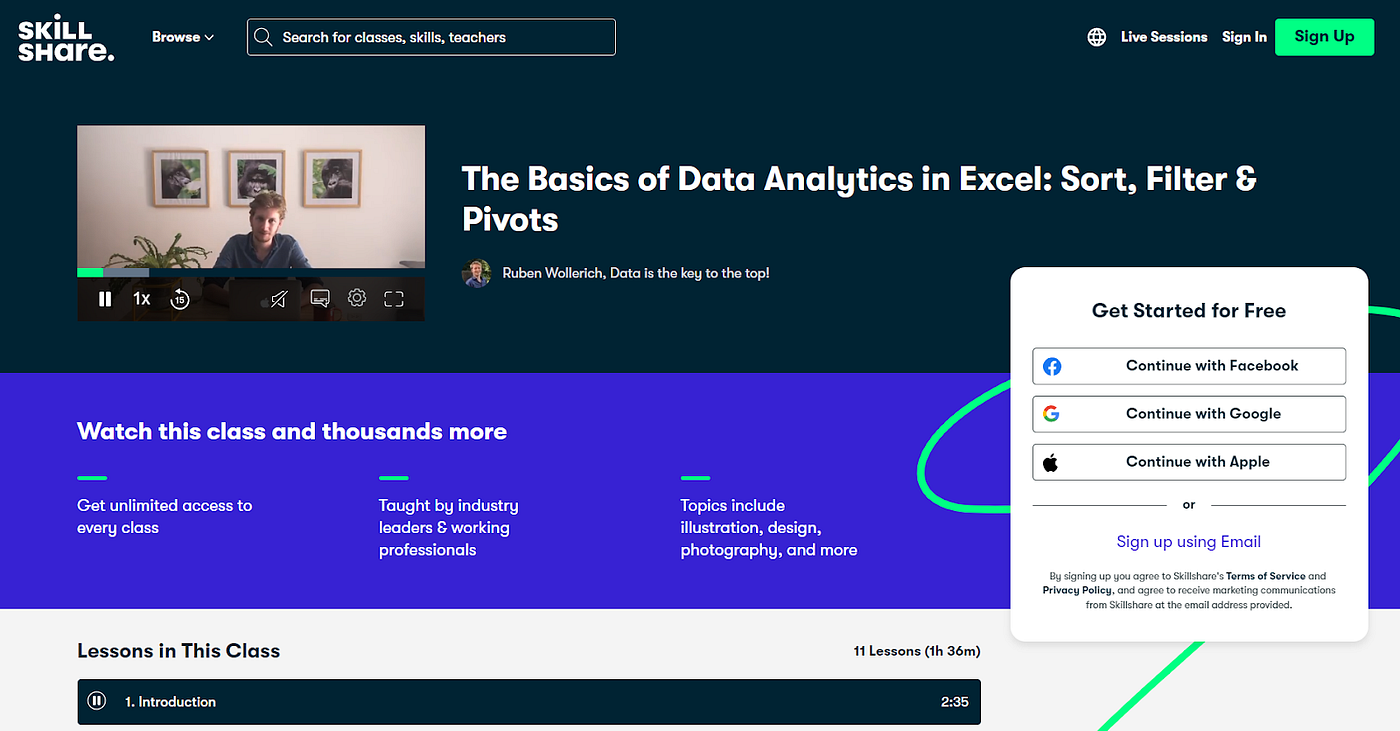Click the Skillshare logo

[66, 40]
